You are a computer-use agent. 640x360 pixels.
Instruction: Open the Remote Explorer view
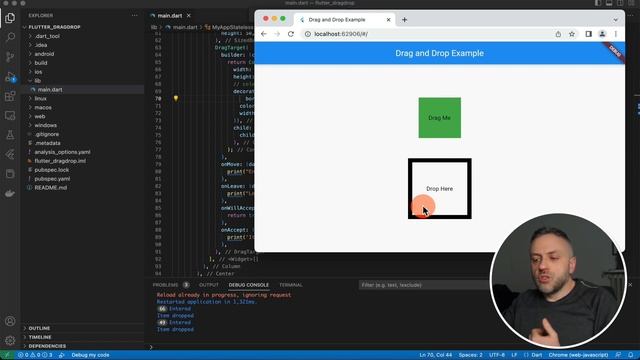(10, 116)
